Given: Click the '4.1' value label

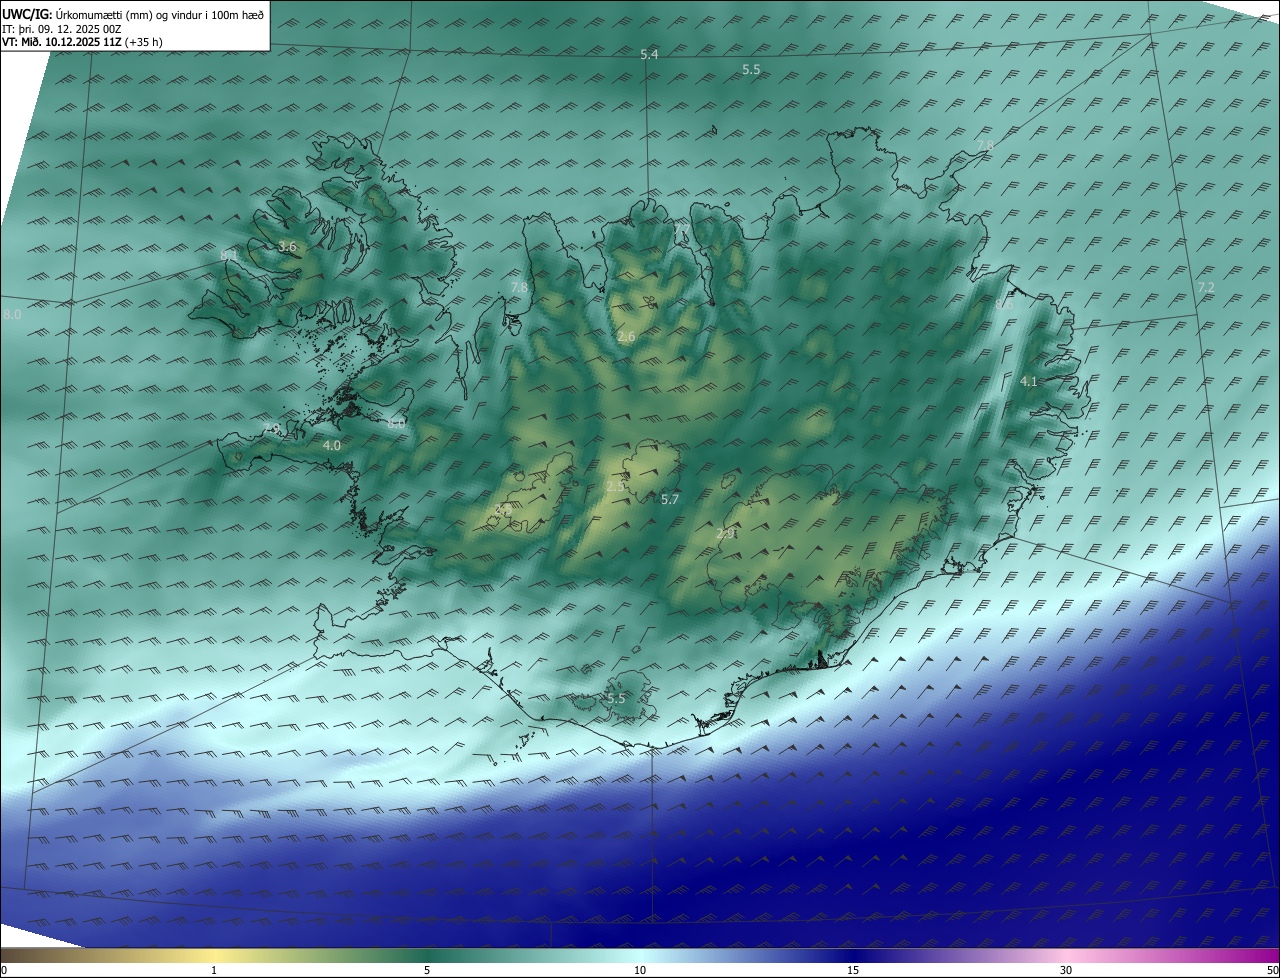Looking at the screenshot, I should [x=1029, y=381].
